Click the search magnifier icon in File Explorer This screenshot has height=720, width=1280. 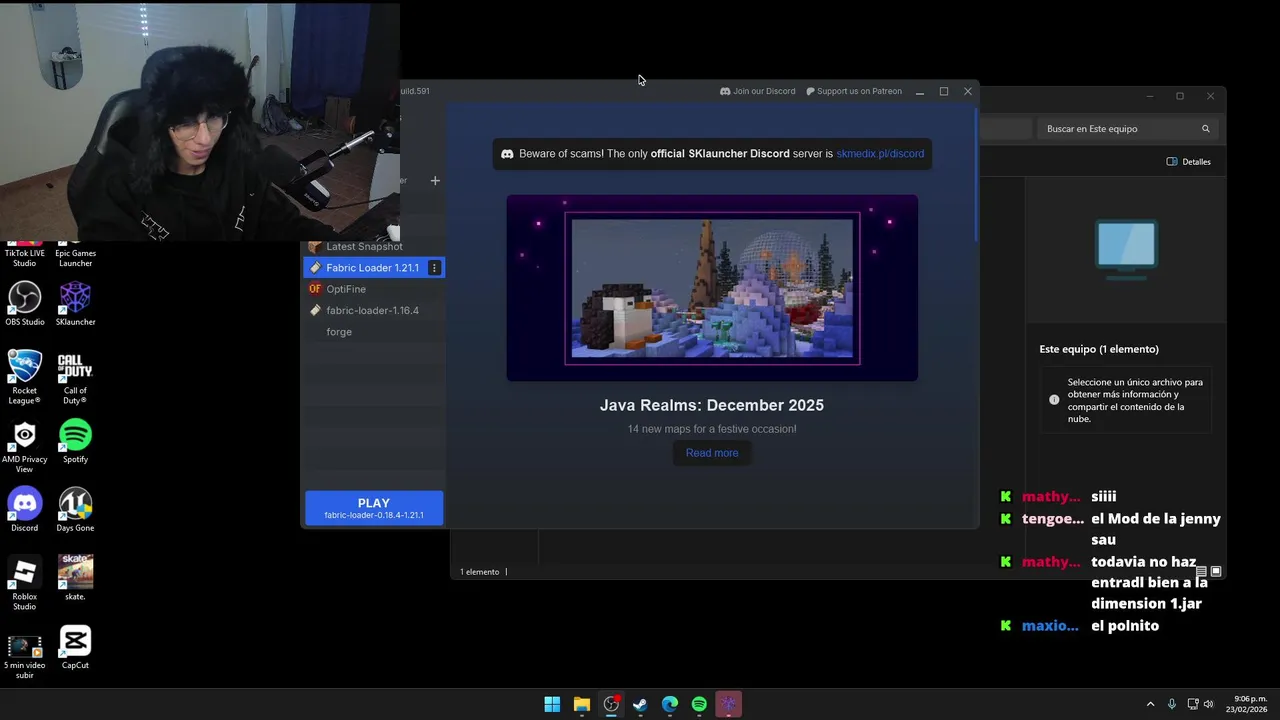(x=1206, y=129)
